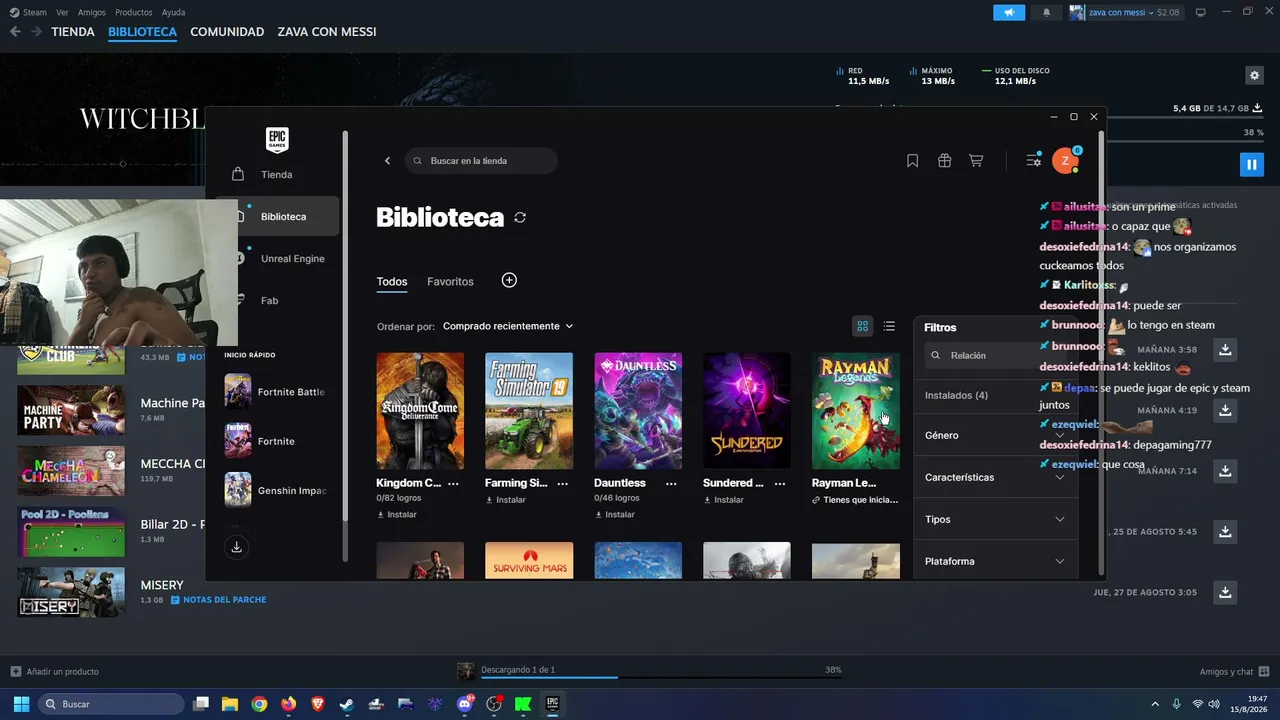This screenshot has height=720, width=1280.
Task: Open the Sundered game cover
Action: tap(747, 411)
